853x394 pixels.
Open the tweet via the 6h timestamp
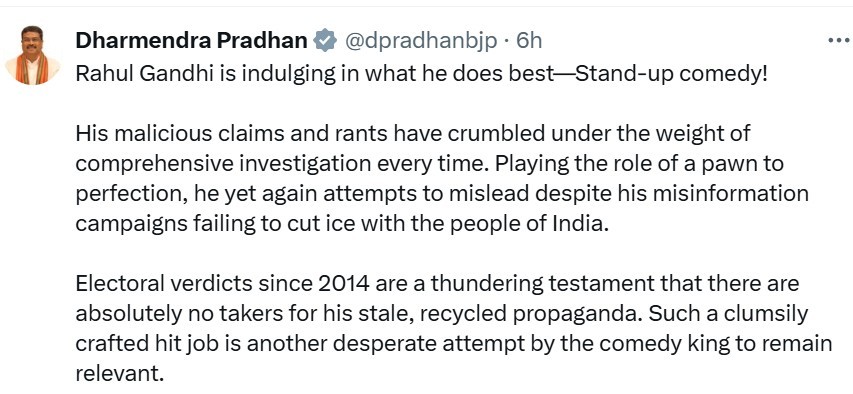(x=529, y=41)
